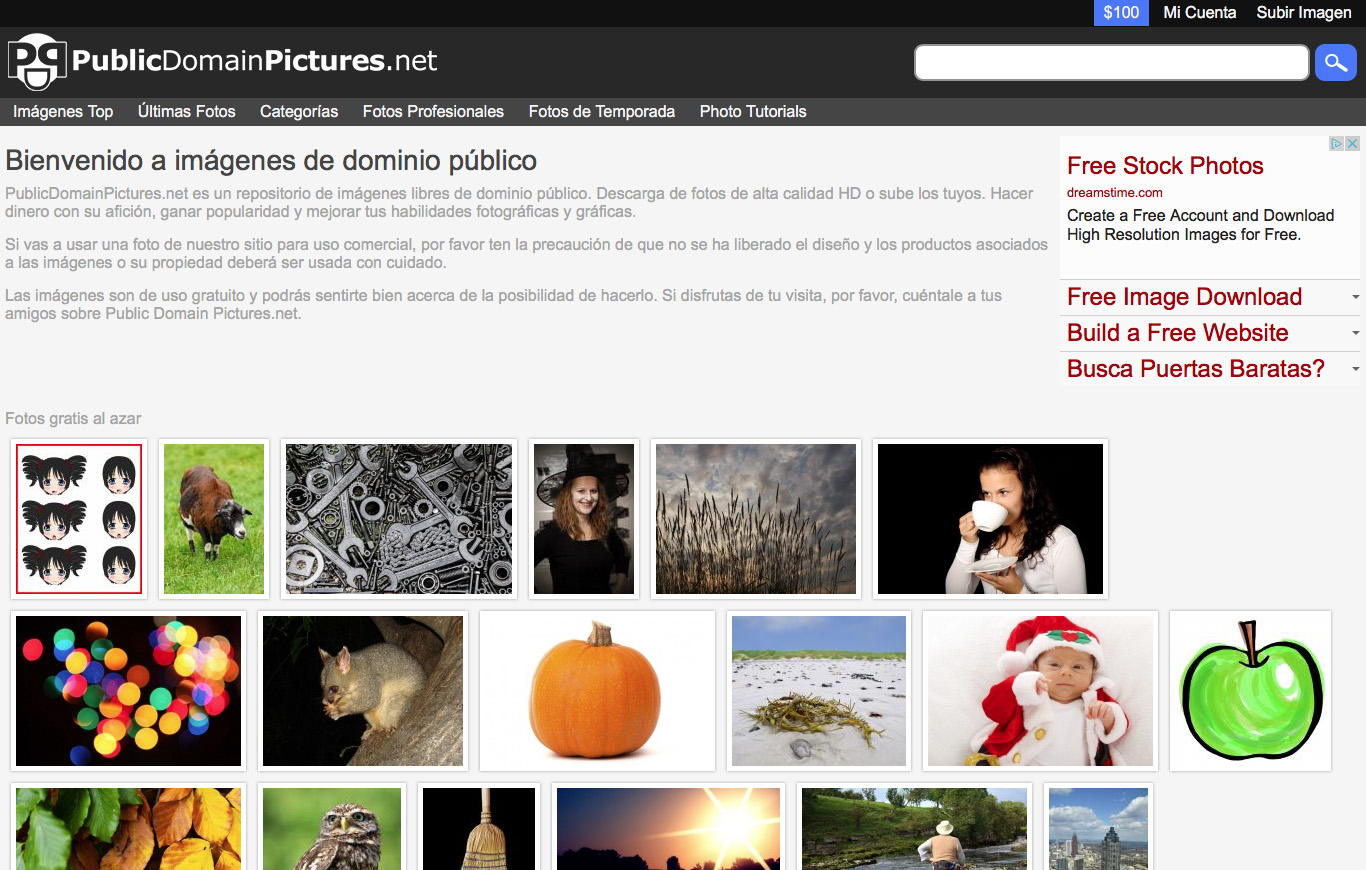
Task: Expand the Free Image Download dropdown arrow
Action: (x=1356, y=297)
